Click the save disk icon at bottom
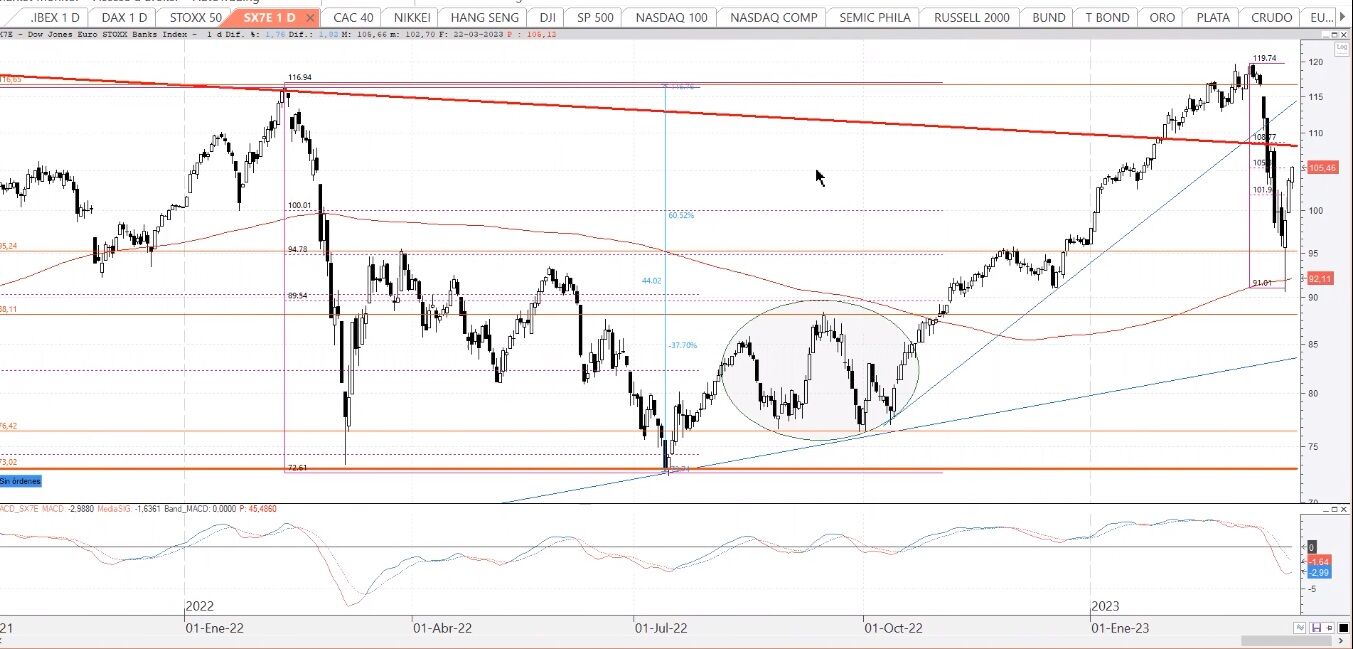Image resolution: width=1353 pixels, height=649 pixels. pyautogui.click(x=1316, y=627)
